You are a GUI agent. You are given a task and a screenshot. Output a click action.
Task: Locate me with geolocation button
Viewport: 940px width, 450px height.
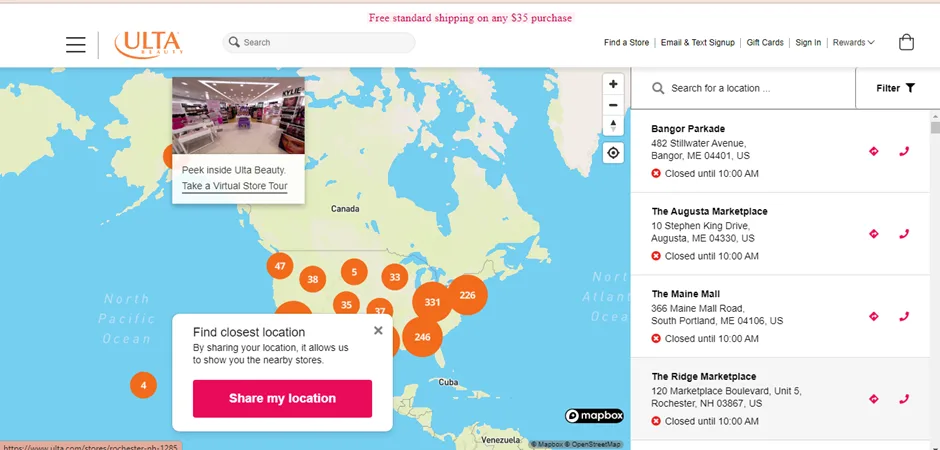tap(613, 153)
